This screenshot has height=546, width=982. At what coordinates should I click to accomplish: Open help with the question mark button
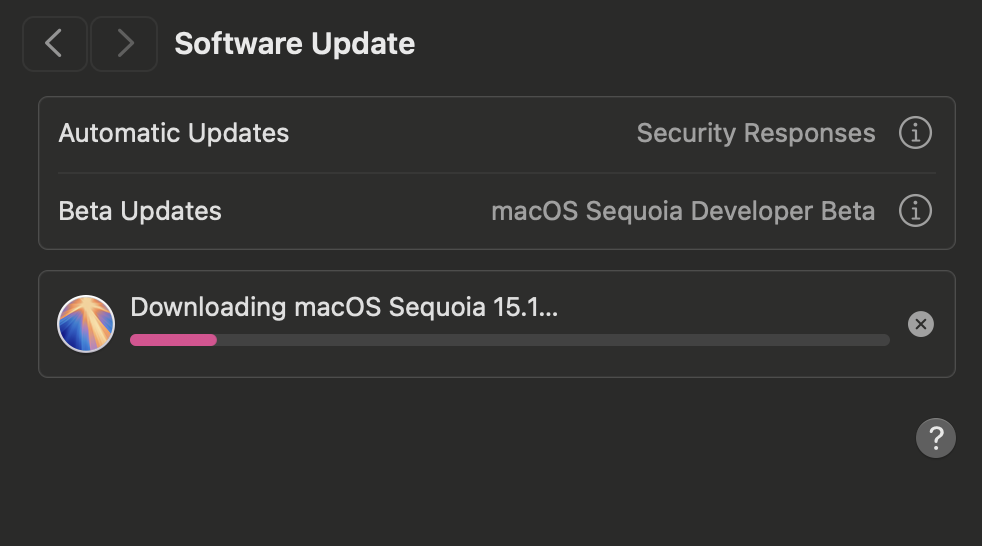point(936,438)
